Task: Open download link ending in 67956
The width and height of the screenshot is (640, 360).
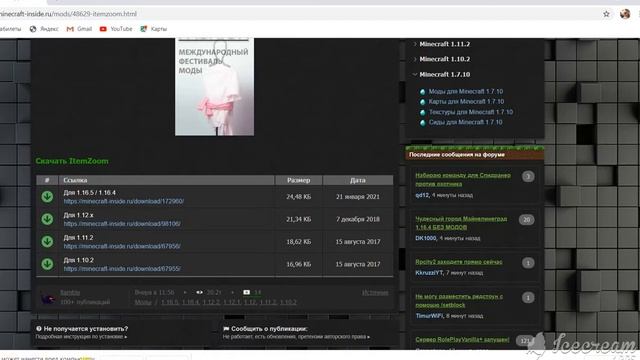Action: [x=122, y=246]
